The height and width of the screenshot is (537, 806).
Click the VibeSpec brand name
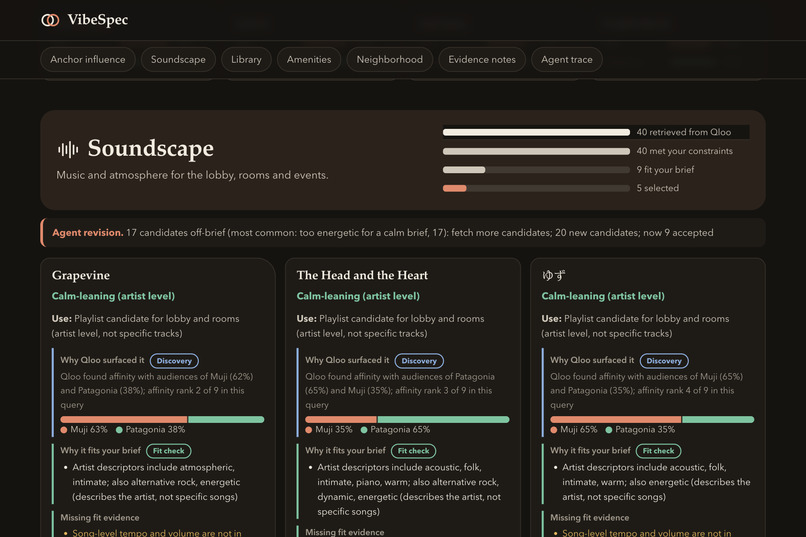tap(98, 20)
